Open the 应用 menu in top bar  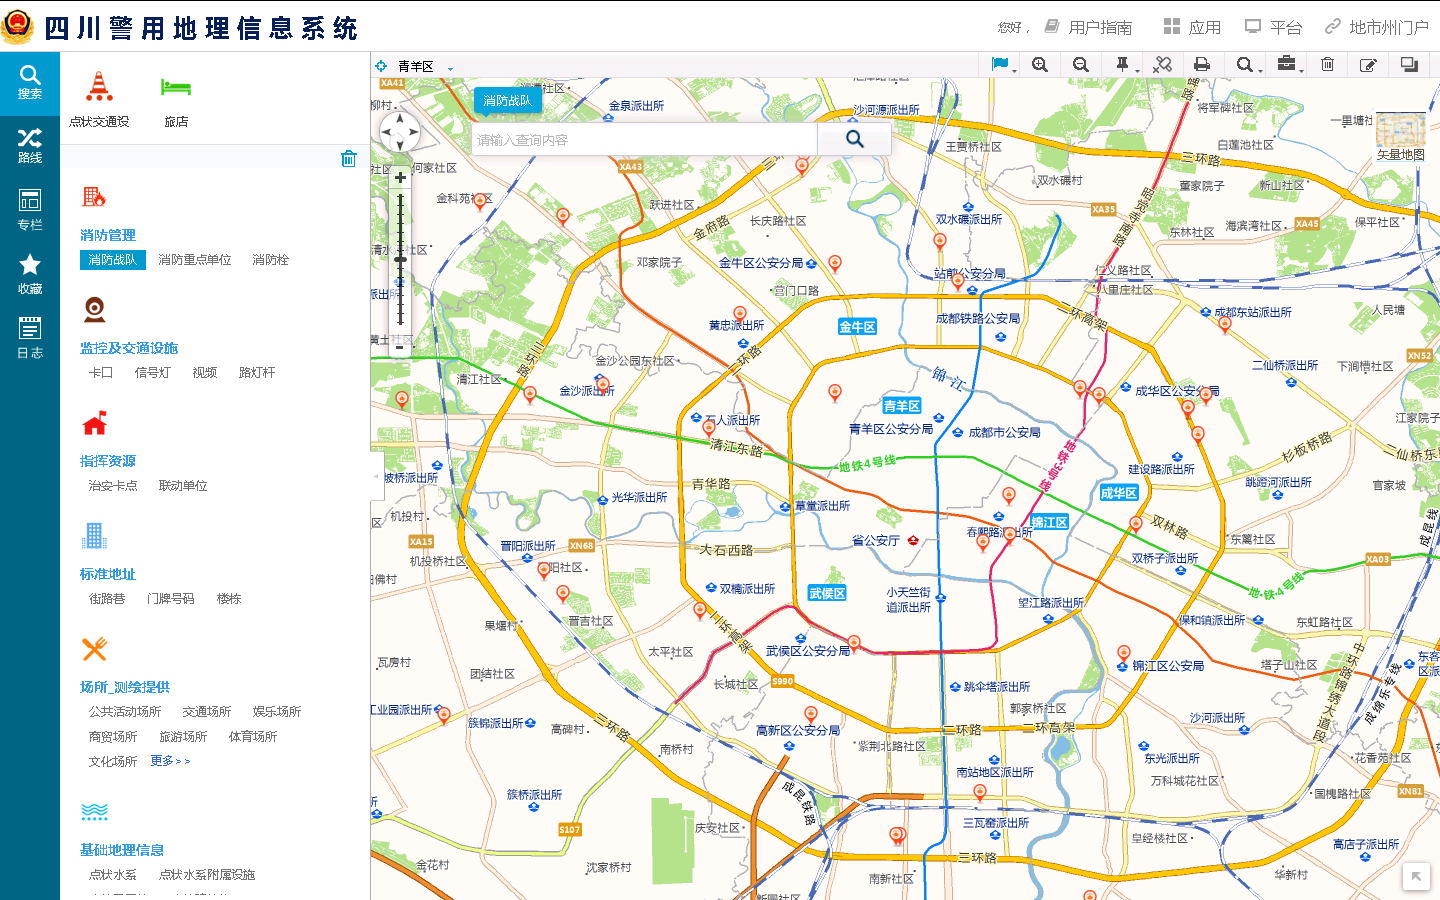point(1192,27)
